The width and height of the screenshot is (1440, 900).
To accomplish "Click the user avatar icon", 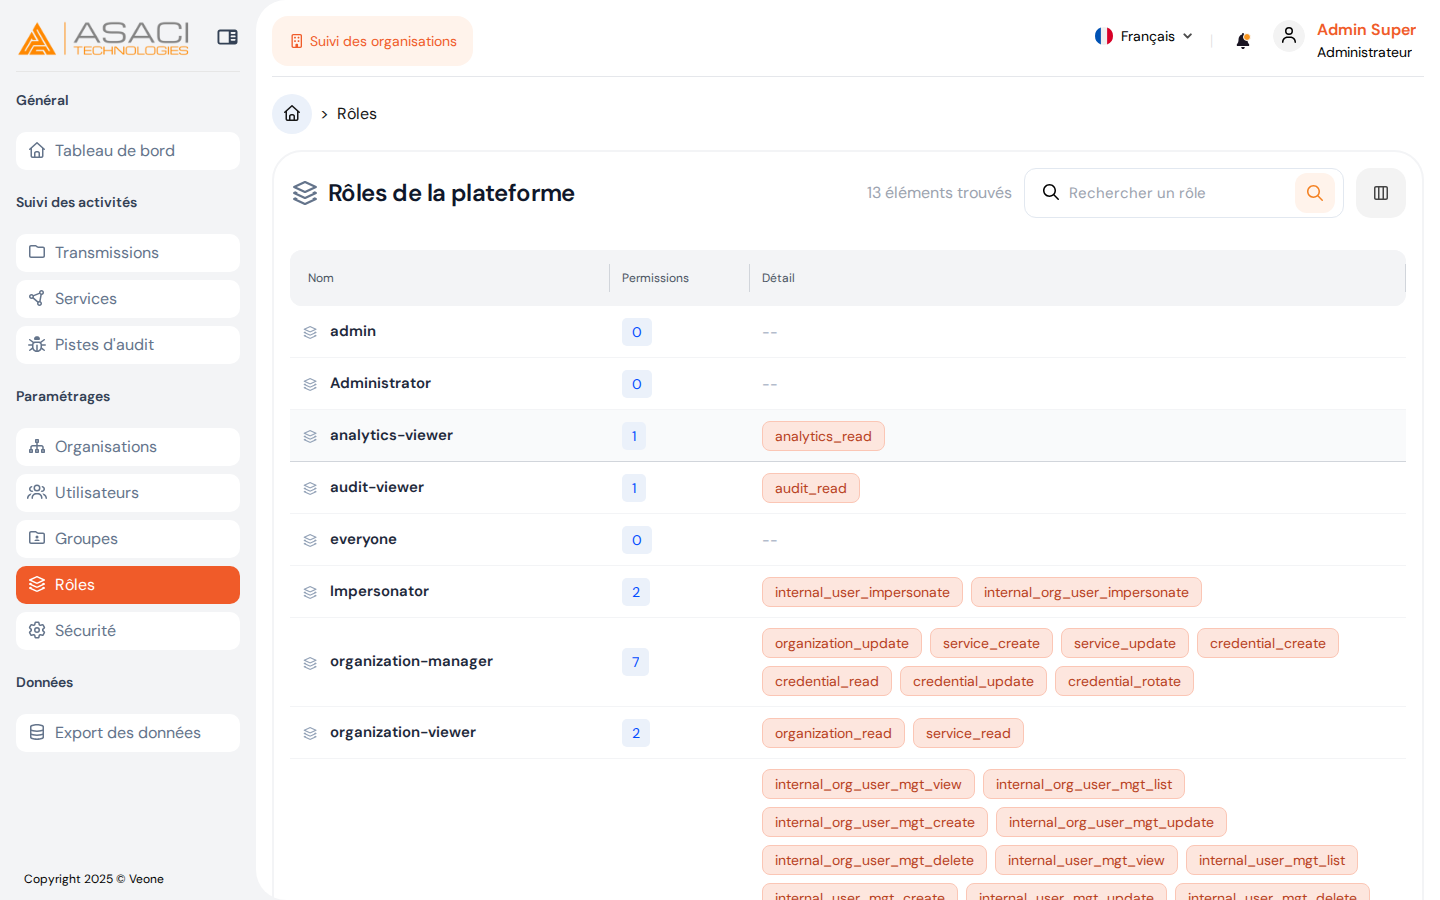I will click(x=1289, y=36).
